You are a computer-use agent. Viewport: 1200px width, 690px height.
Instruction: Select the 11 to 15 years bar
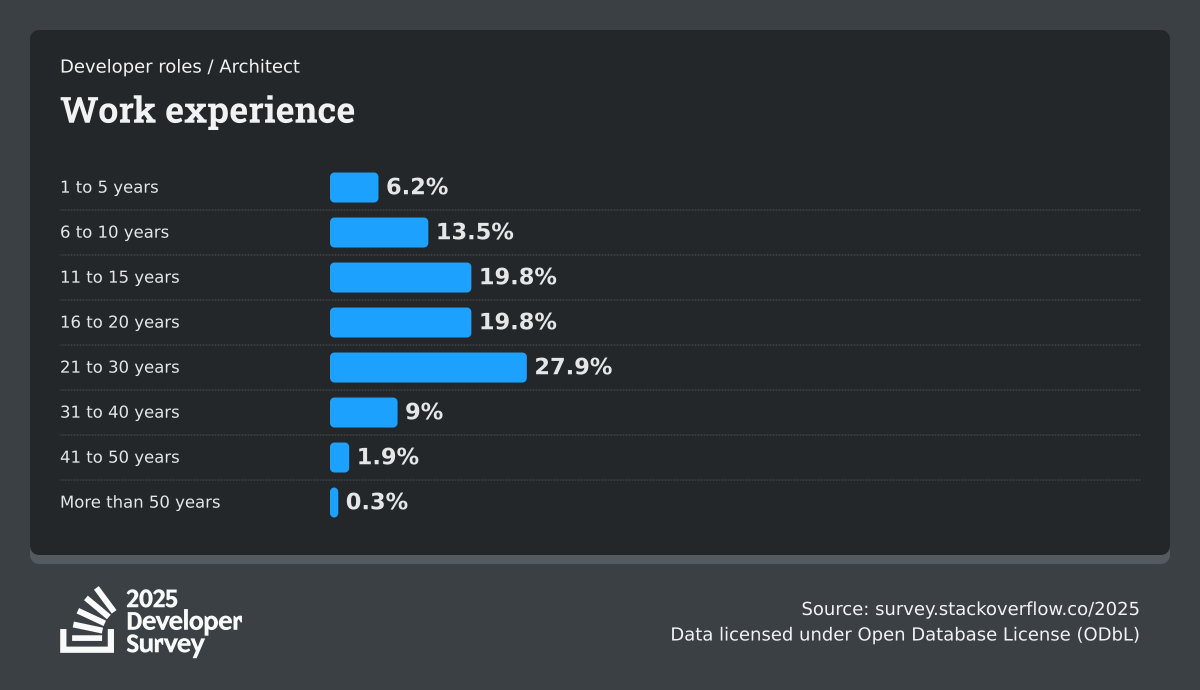coord(400,277)
